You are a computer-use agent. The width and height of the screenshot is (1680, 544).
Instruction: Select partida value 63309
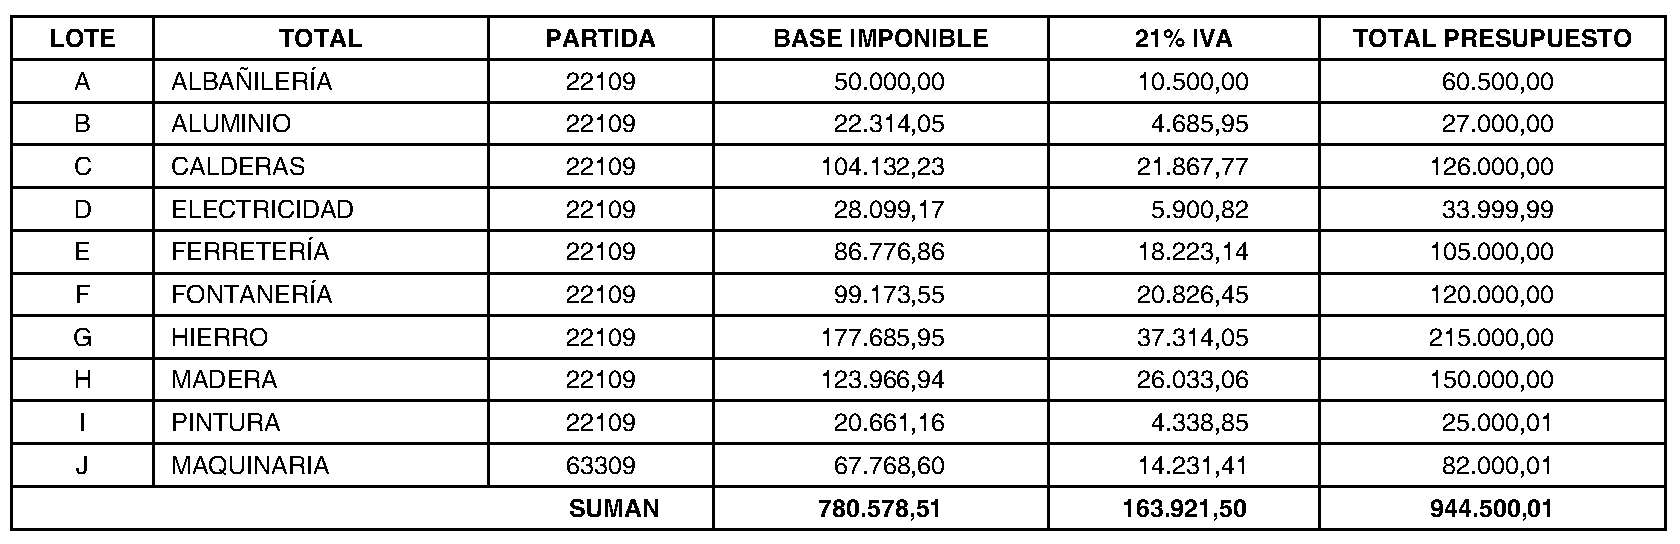600,465
